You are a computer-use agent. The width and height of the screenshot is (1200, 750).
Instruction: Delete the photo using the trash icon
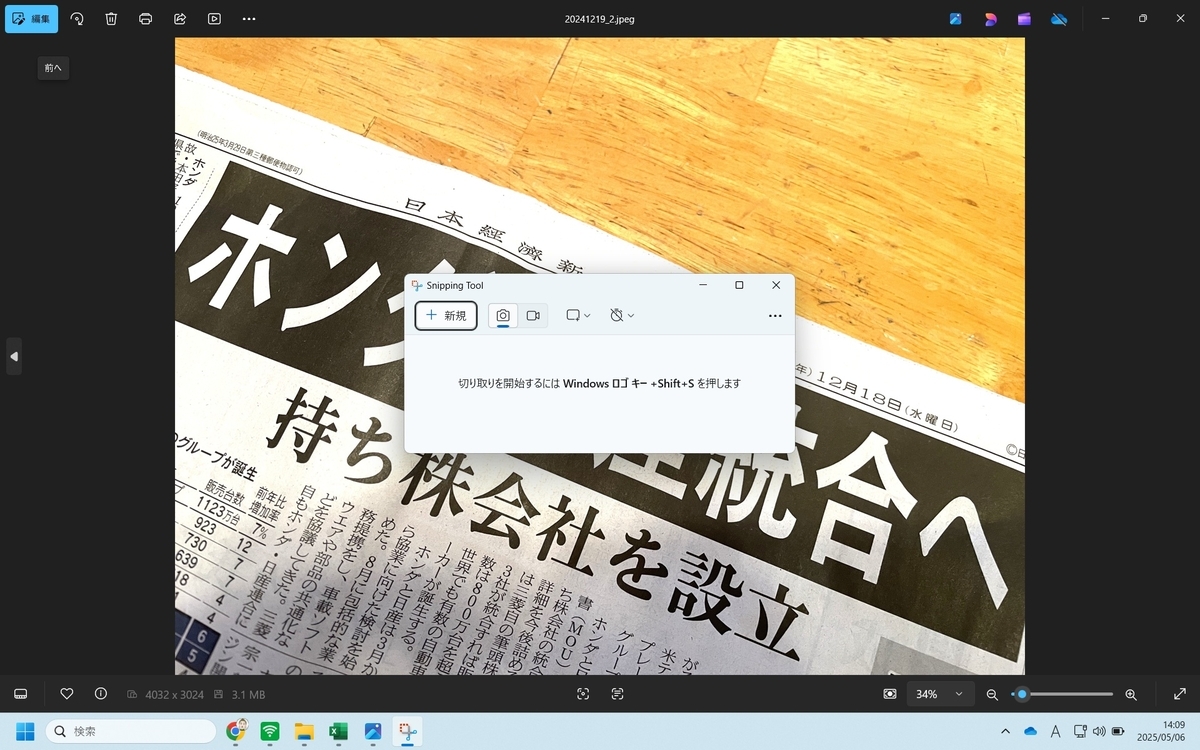point(111,19)
